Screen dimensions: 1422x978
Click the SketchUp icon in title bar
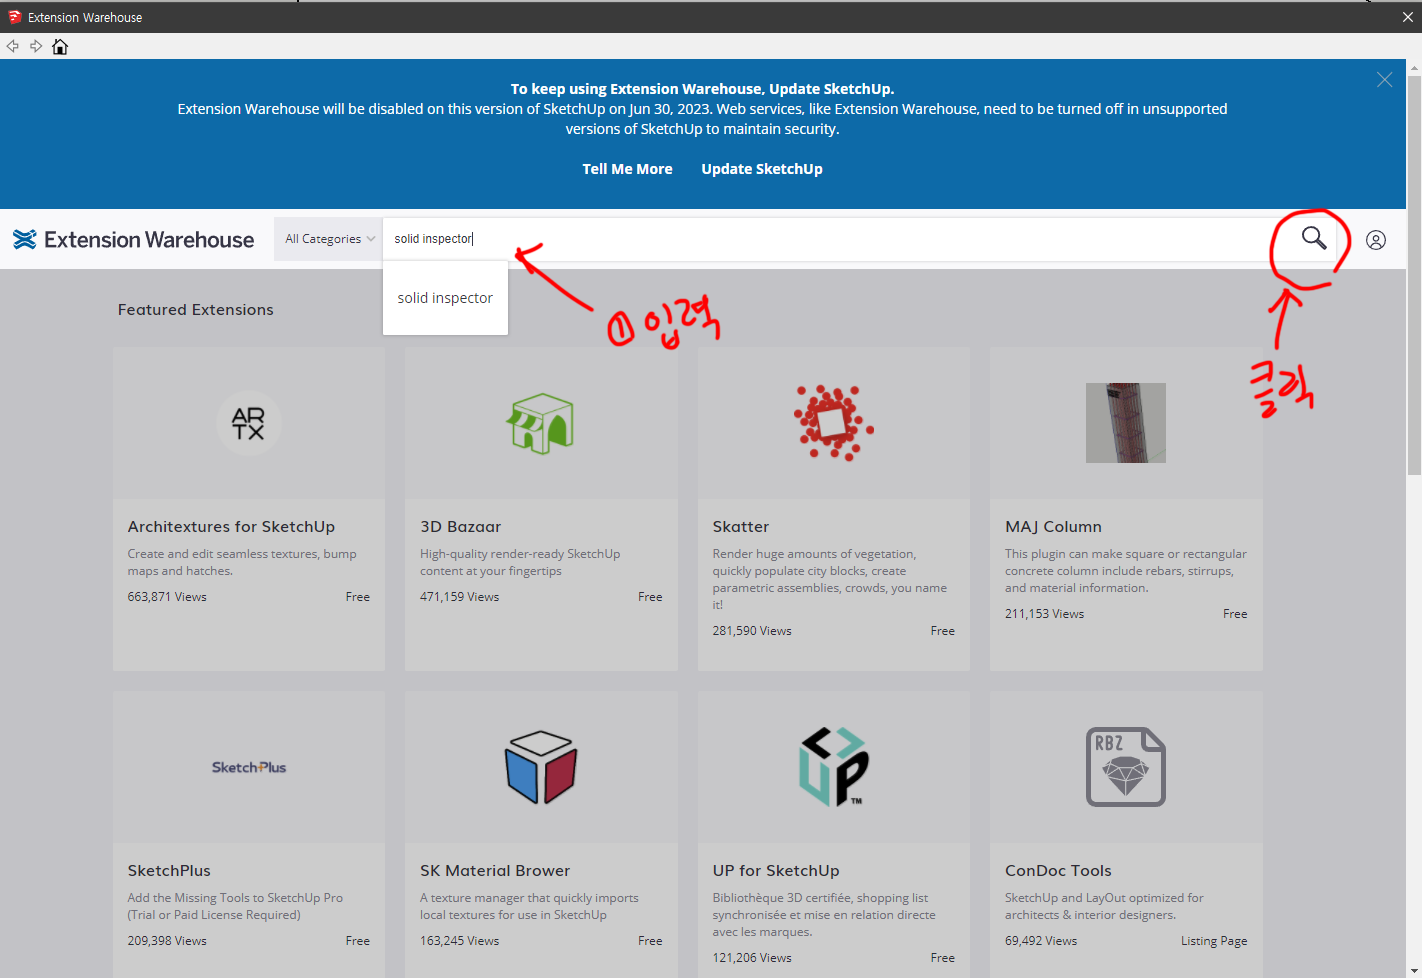coord(14,17)
